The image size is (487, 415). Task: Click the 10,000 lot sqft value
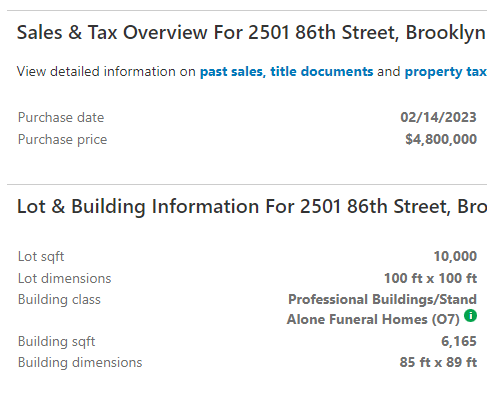455,256
